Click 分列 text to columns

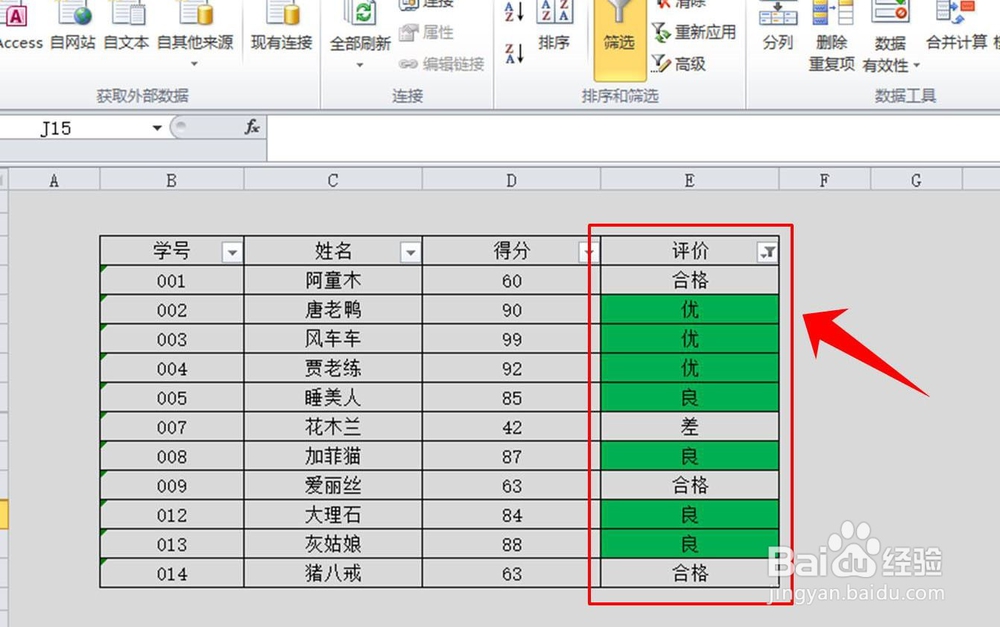click(x=778, y=26)
